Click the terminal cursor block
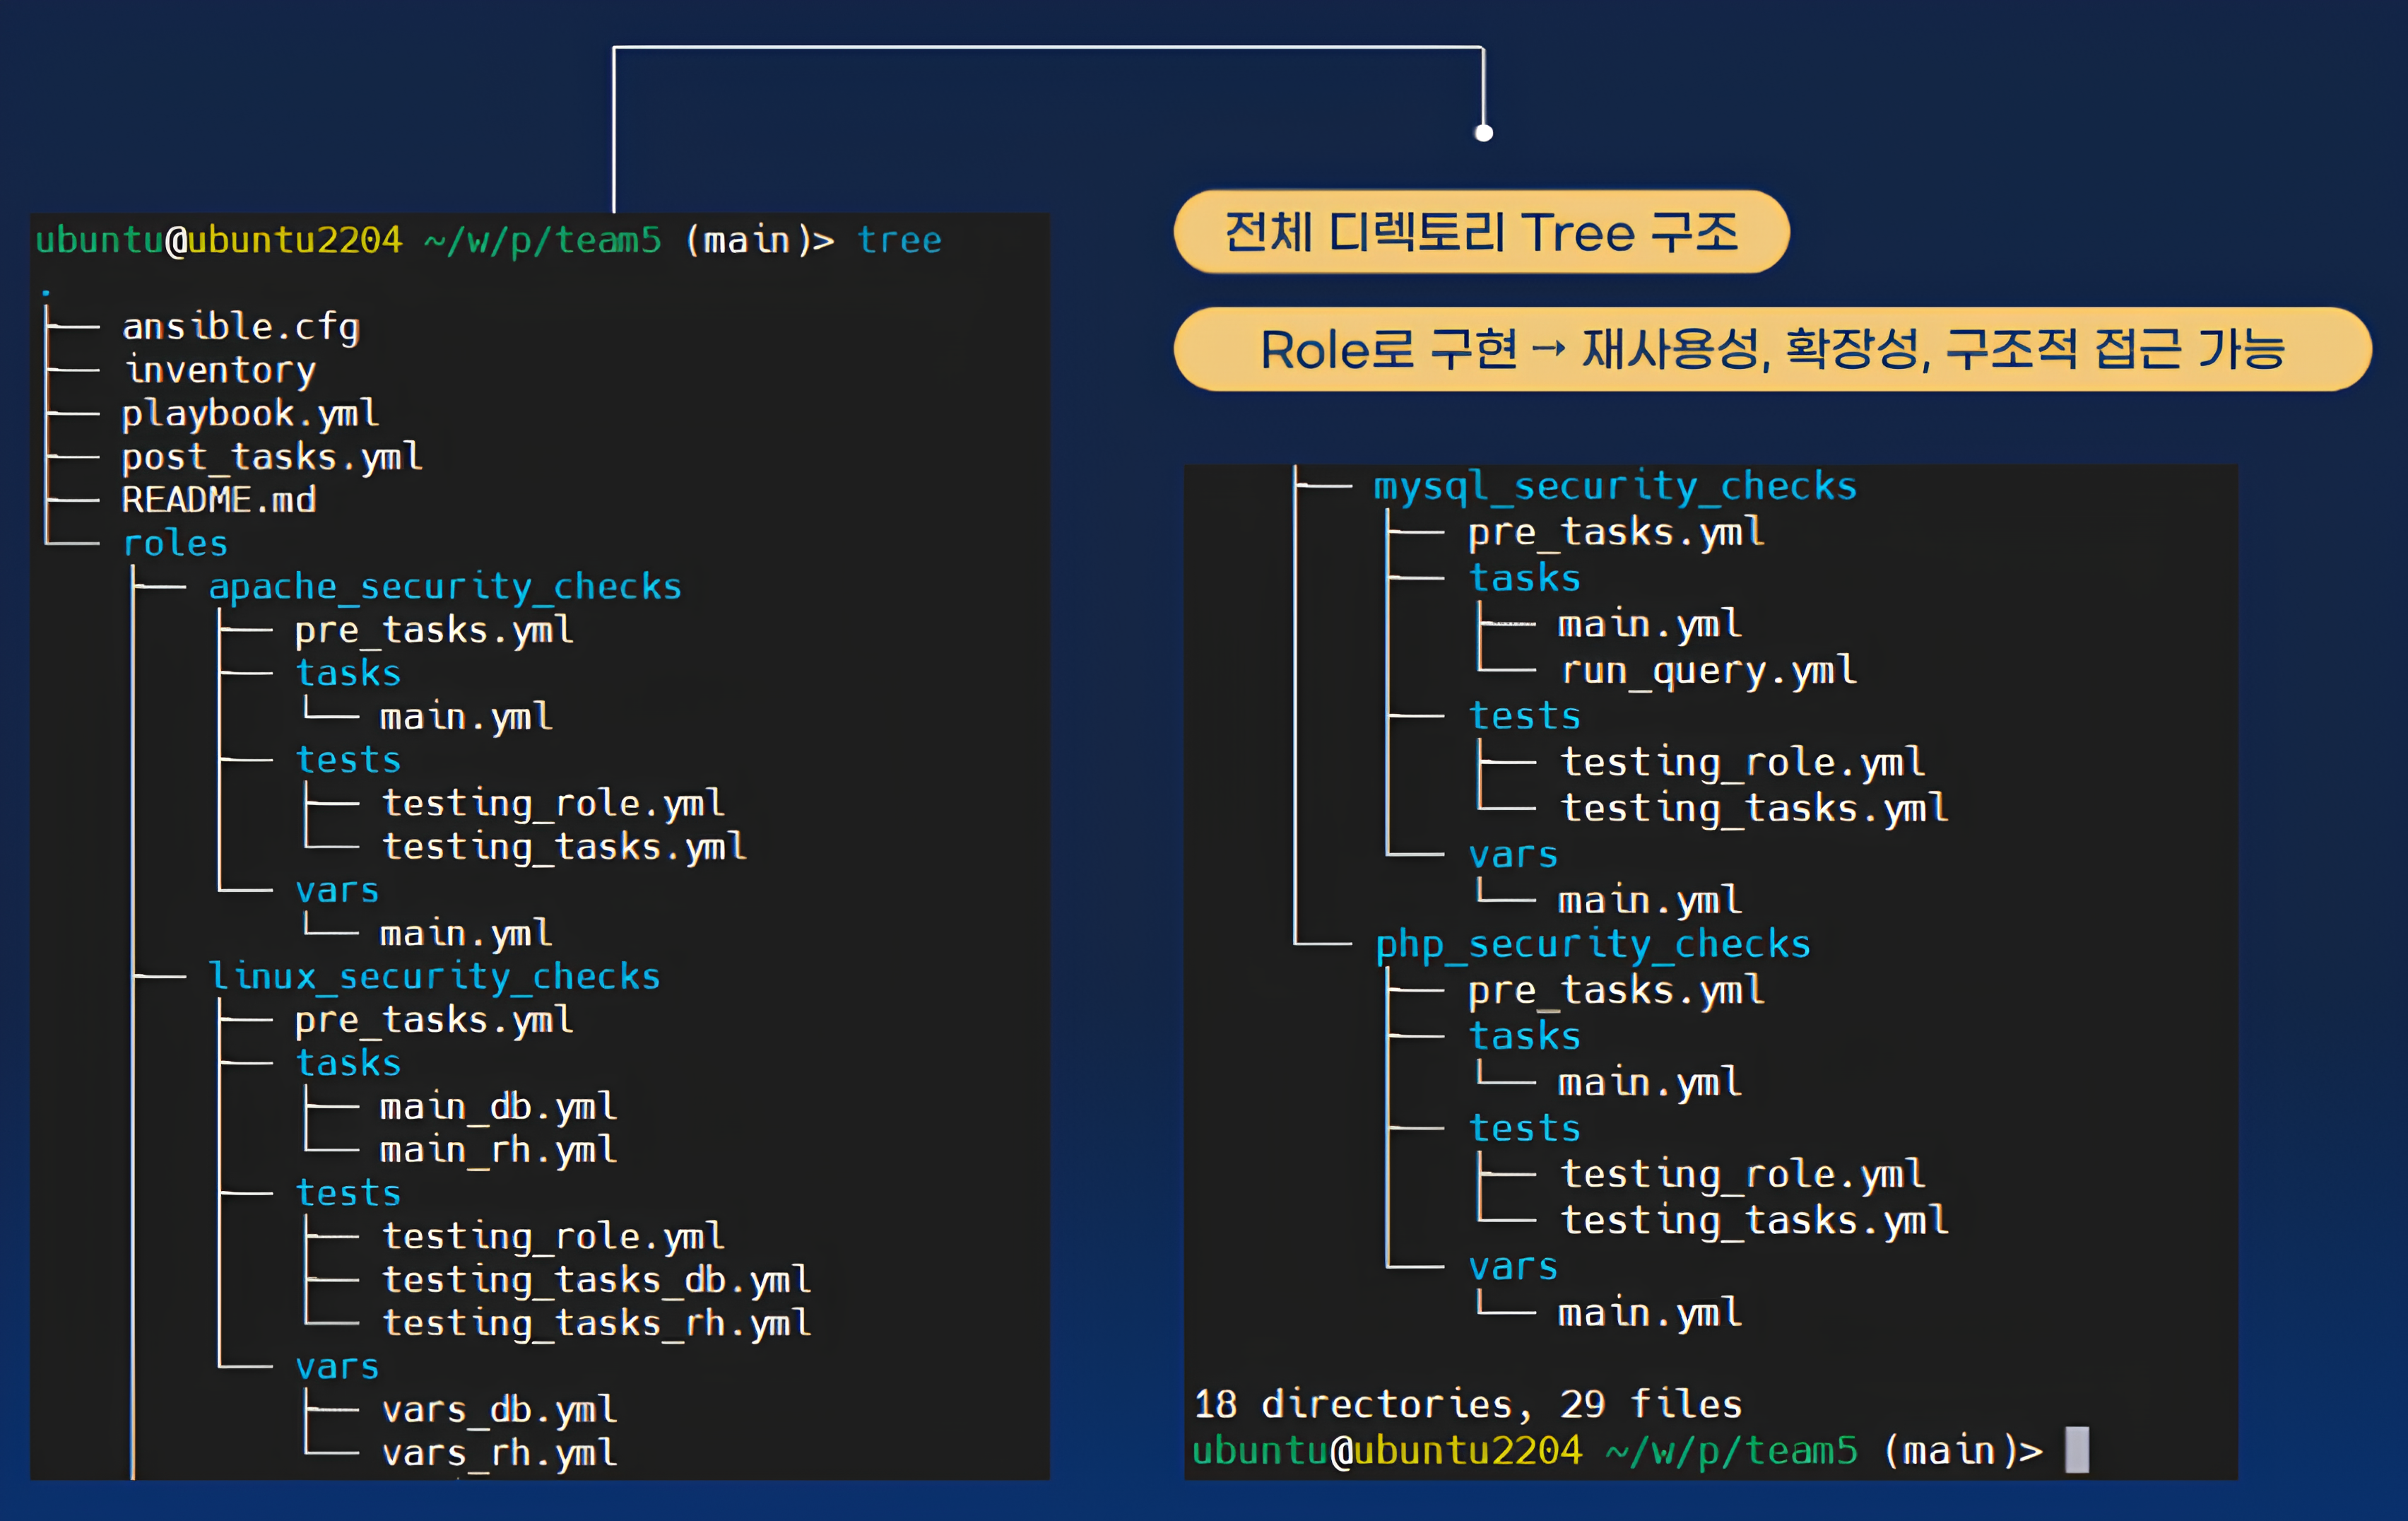2408x1521 pixels. [2077, 1450]
